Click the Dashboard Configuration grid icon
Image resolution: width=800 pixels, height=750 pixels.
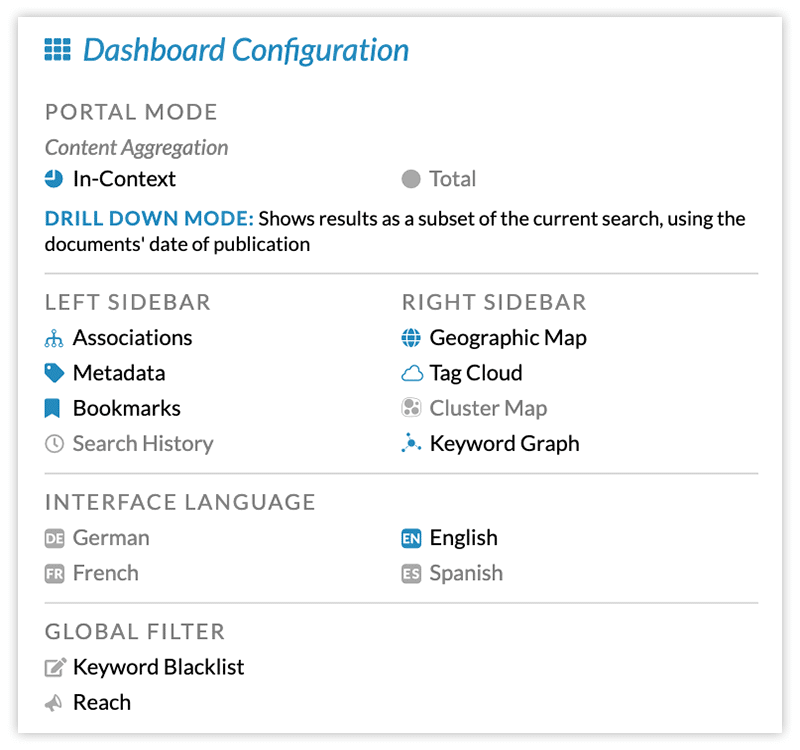(57, 50)
